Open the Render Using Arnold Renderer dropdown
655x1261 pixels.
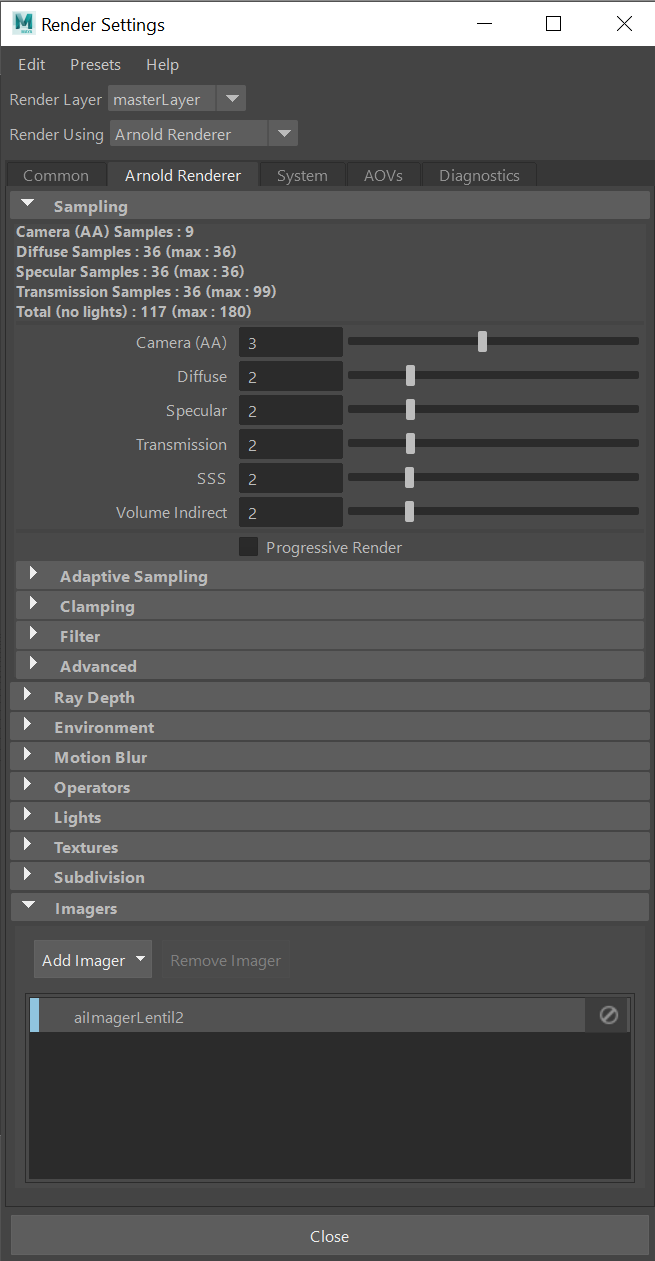pos(204,134)
